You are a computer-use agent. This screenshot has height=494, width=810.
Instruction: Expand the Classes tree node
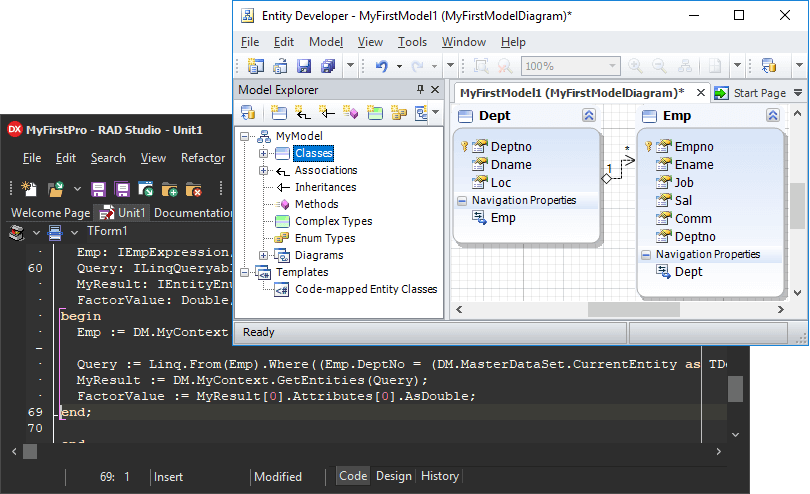(264, 153)
